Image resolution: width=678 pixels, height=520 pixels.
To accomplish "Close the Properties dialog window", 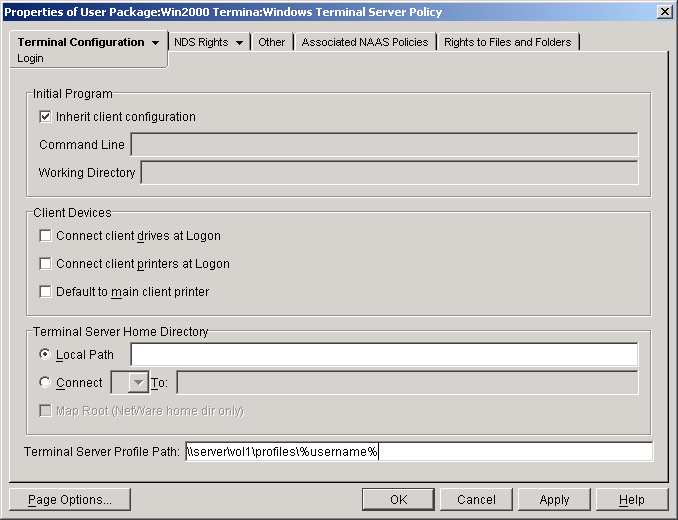I will pos(664,12).
